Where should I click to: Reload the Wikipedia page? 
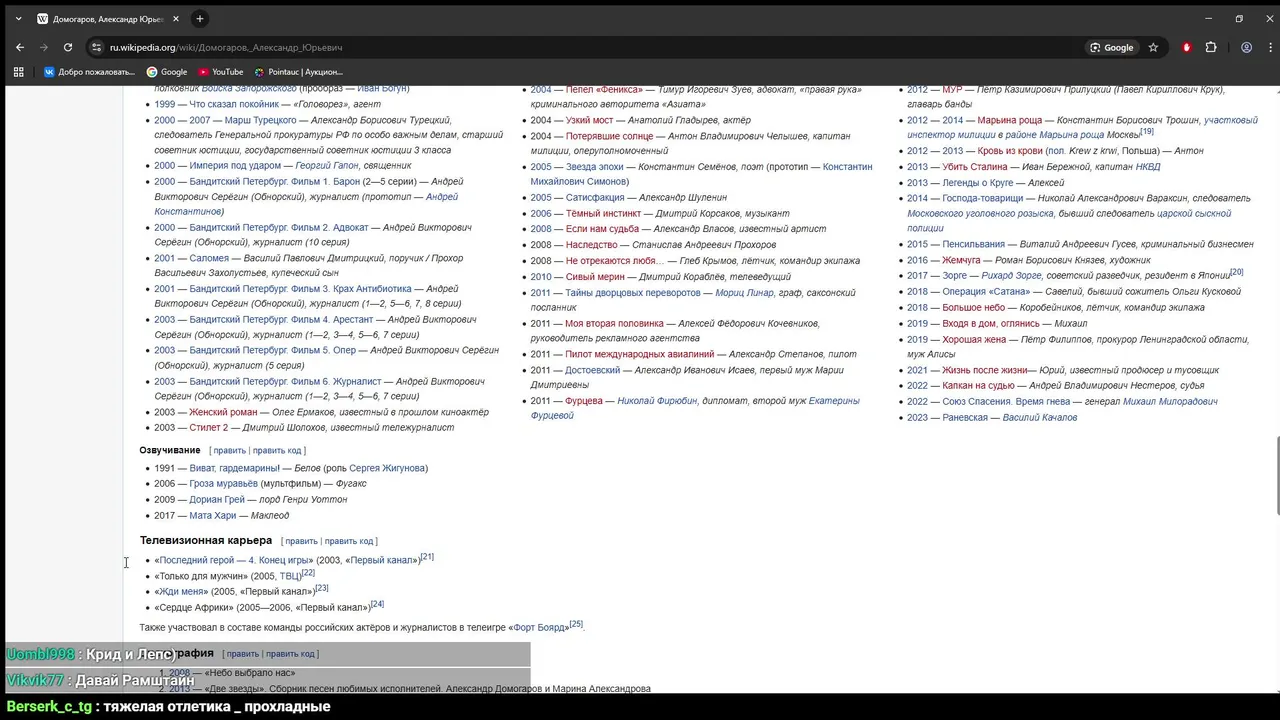[68, 47]
